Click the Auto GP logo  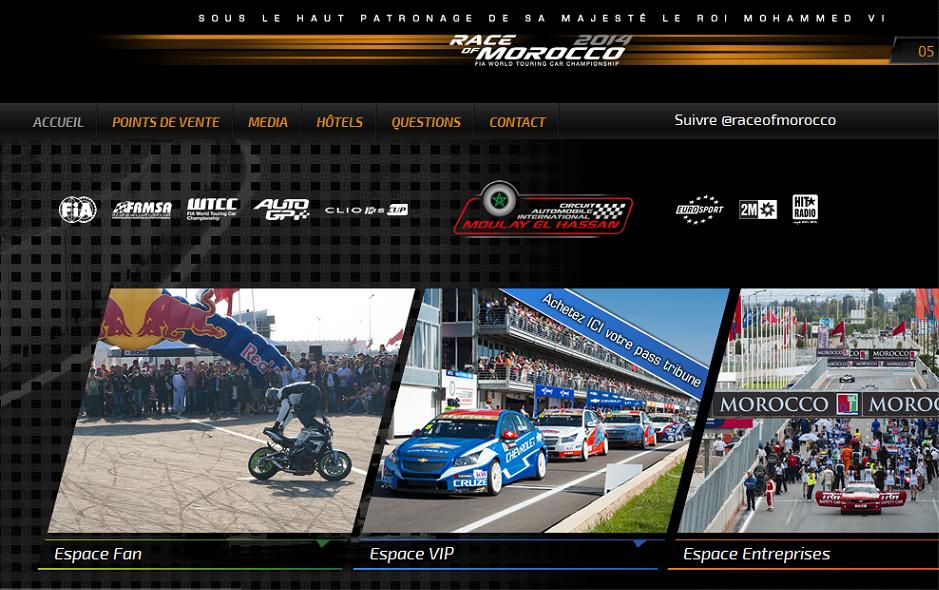tap(281, 210)
